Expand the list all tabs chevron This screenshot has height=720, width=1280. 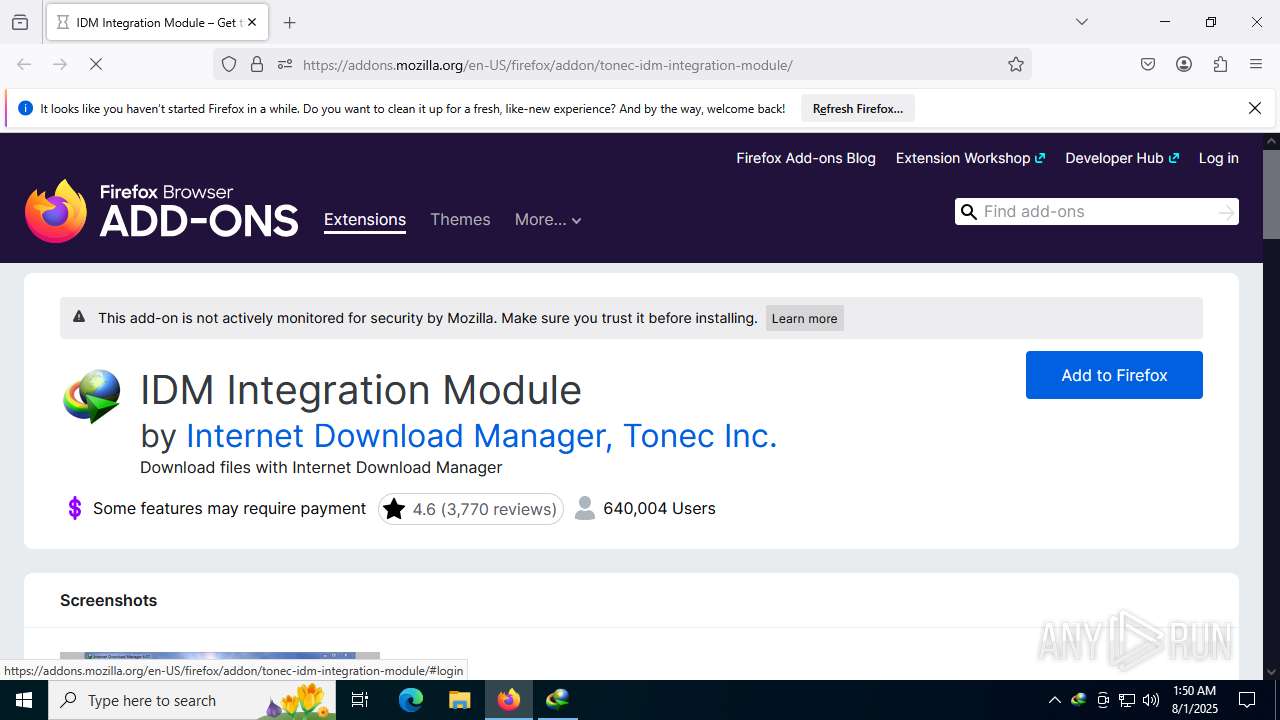1082,22
